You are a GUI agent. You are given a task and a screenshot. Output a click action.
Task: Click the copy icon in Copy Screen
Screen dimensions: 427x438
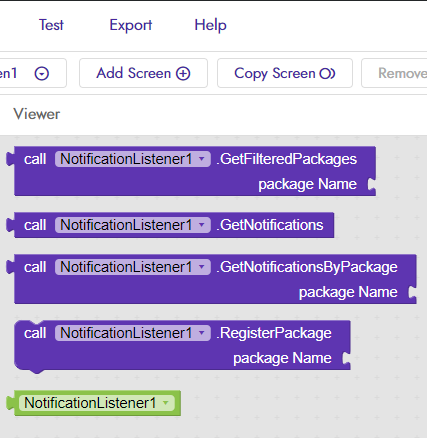(327, 73)
